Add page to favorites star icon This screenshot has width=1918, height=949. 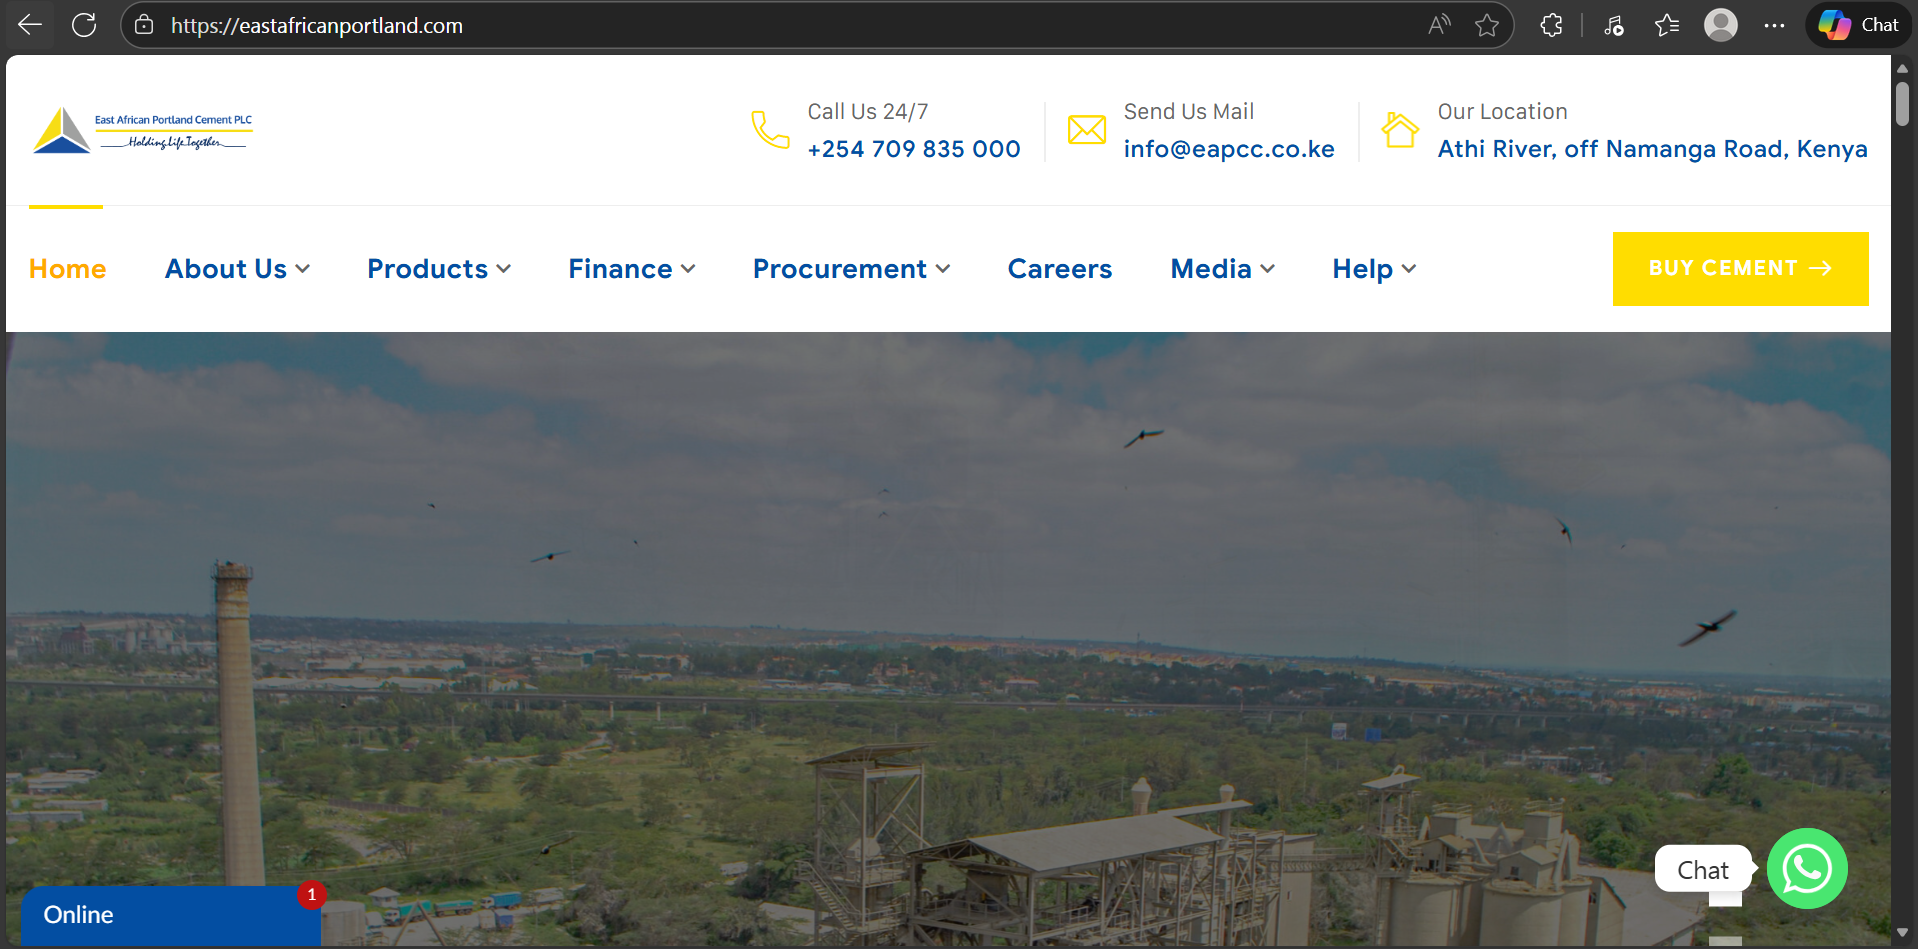[x=1487, y=25]
